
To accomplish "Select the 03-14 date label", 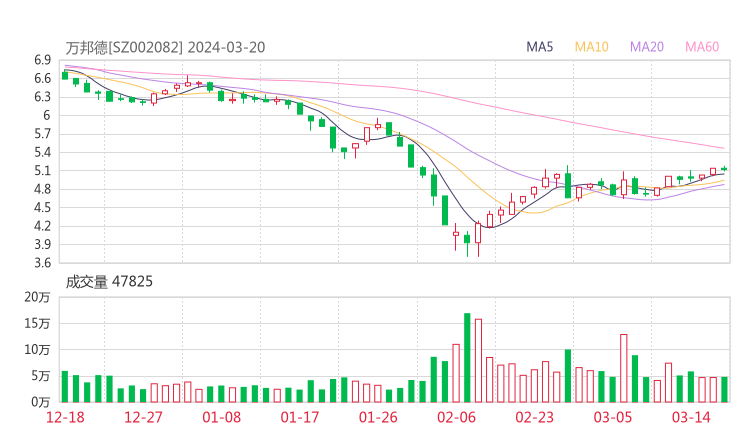I will tap(691, 417).
